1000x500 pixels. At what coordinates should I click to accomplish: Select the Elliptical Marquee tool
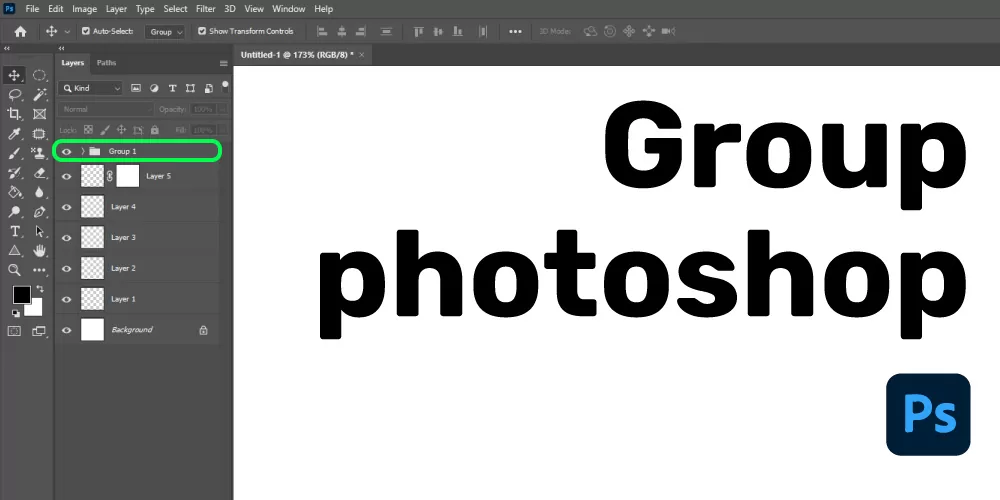tap(40, 75)
